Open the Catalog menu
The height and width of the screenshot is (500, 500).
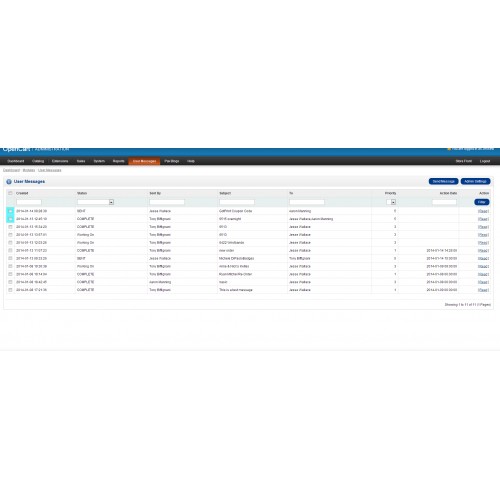[x=38, y=161]
